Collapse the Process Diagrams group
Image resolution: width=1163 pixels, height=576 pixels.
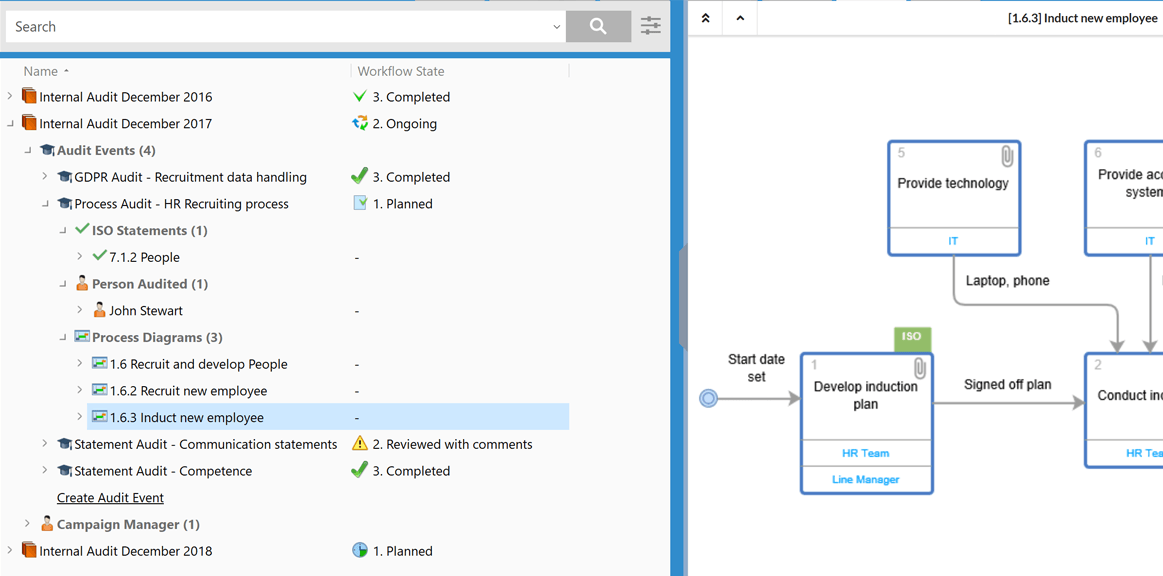coord(63,337)
